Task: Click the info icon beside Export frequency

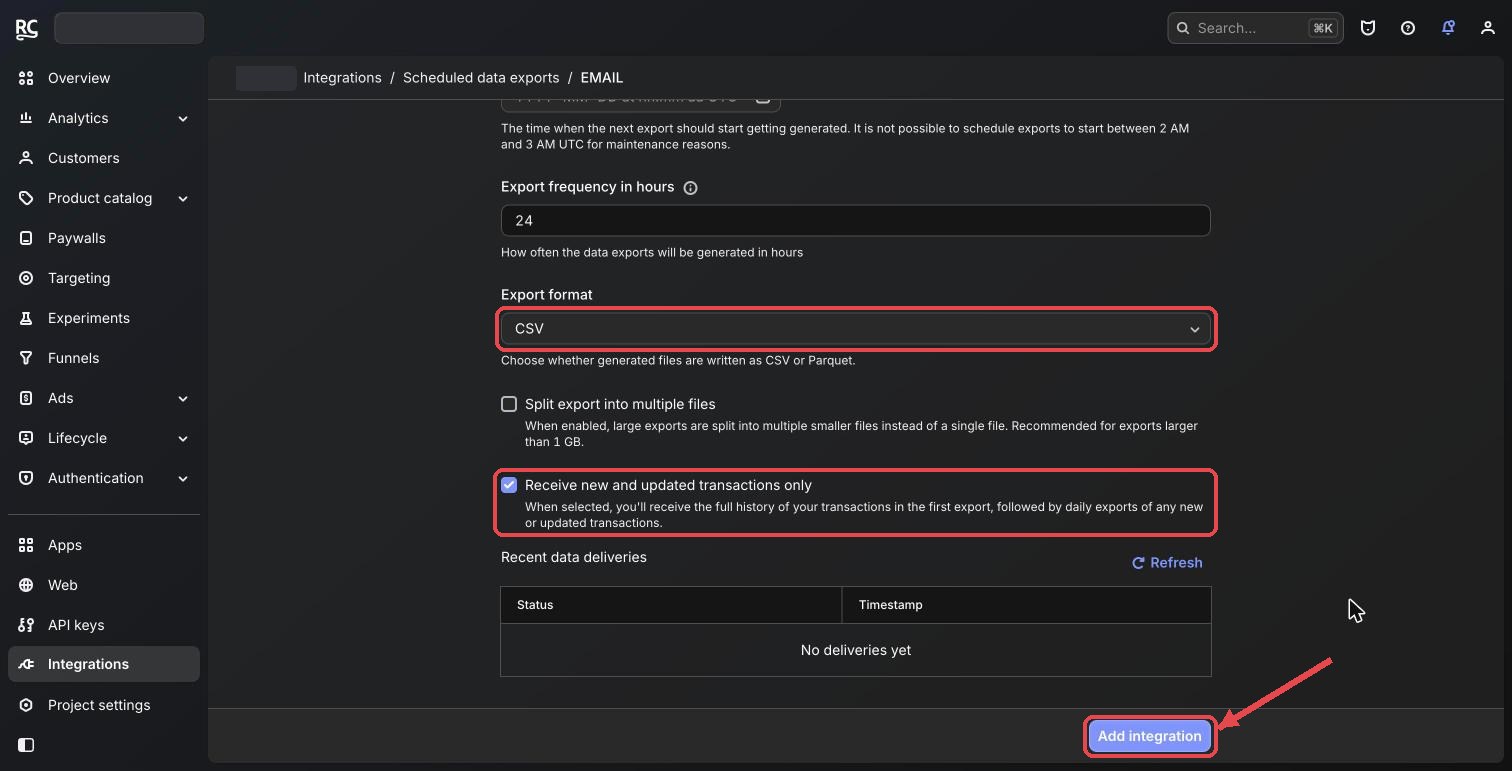Action: (x=690, y=188)
